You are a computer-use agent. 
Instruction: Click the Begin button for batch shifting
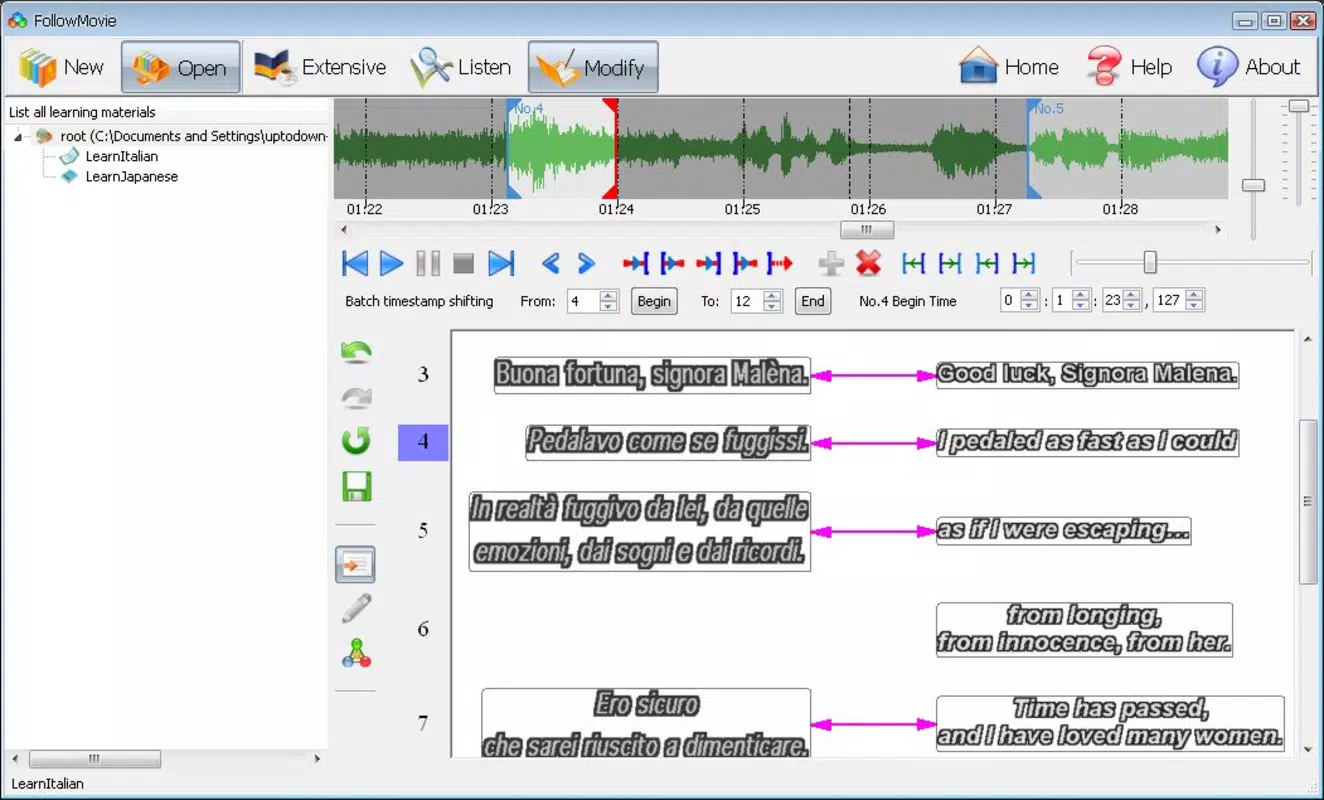(654, 301)
